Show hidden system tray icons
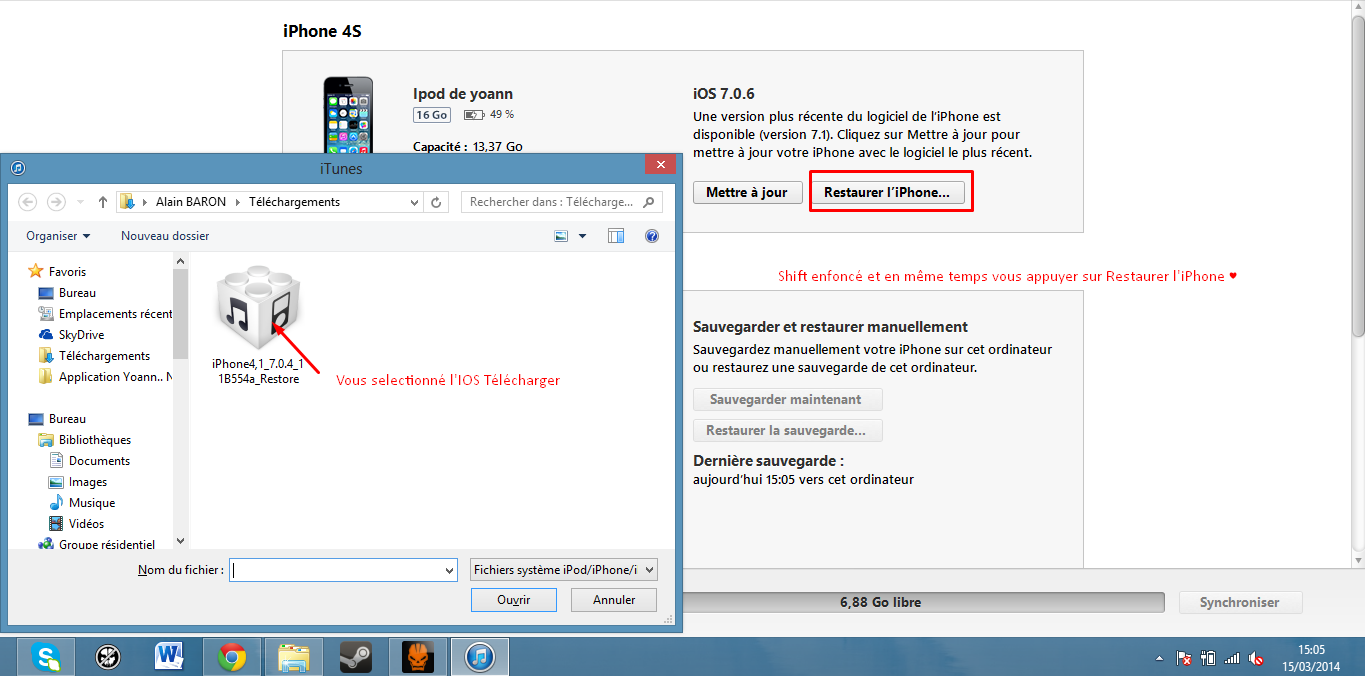Screen dimensions: 1365x676 pos(1159,659)
